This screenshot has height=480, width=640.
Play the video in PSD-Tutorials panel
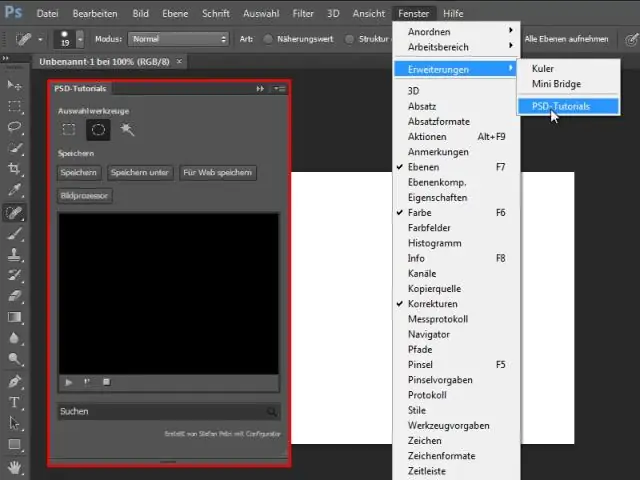pos(69,382)
